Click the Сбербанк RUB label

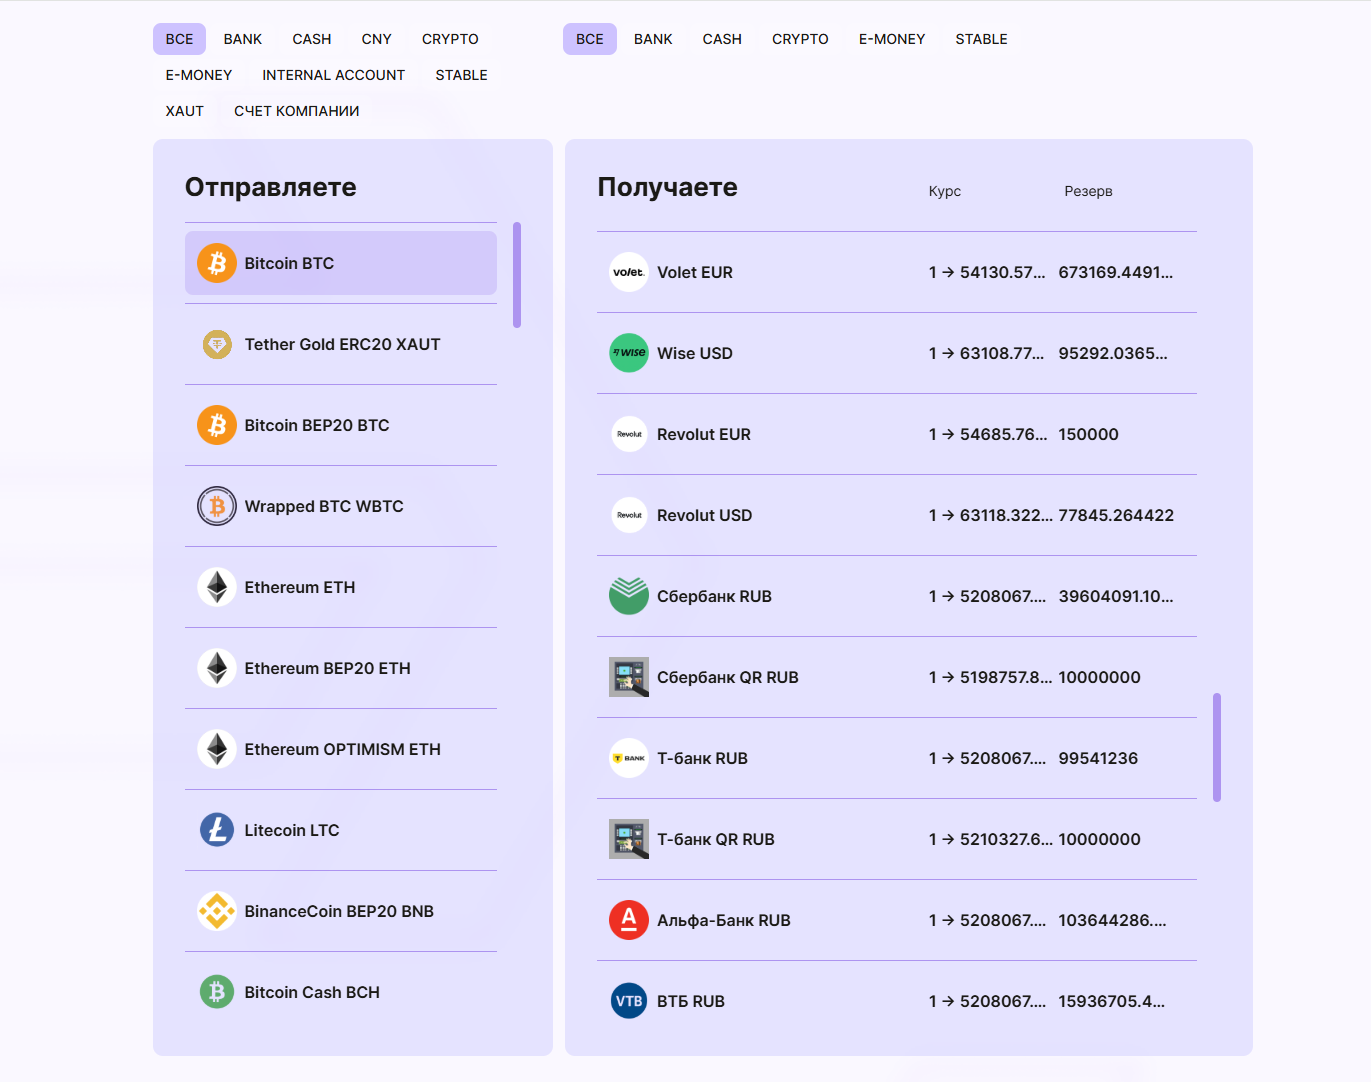714,596
